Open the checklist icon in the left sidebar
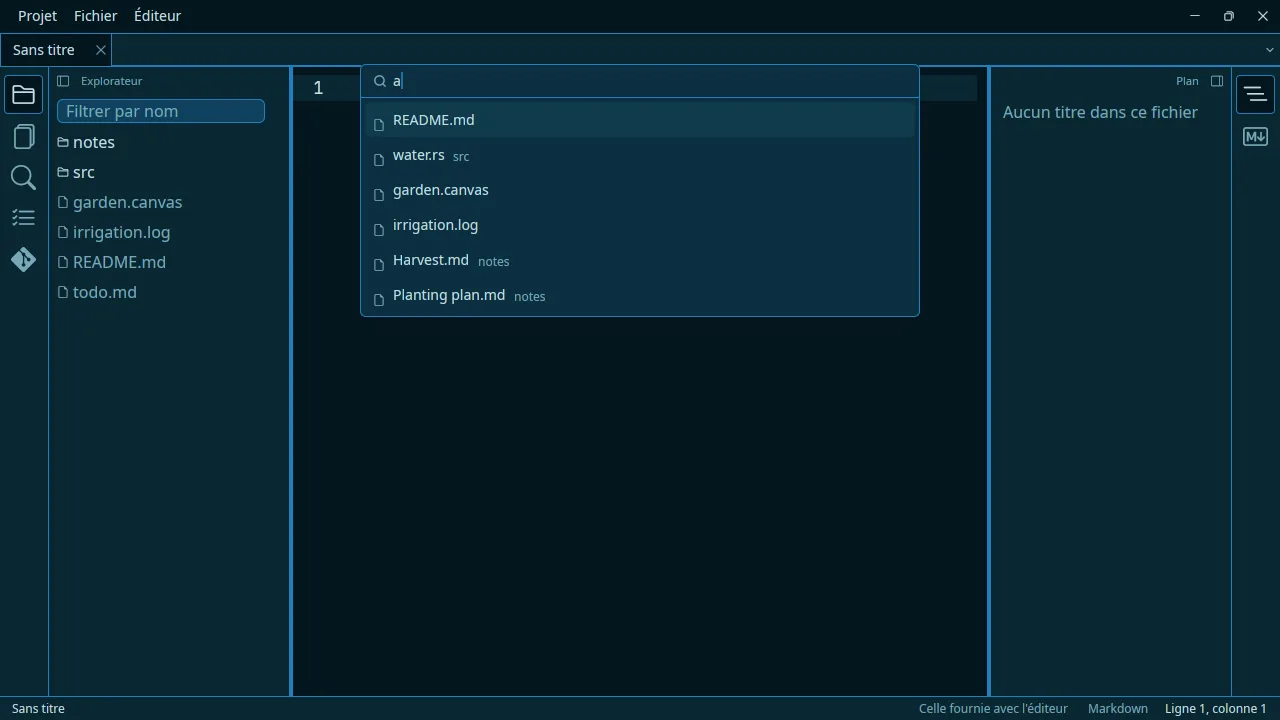This screenshot has width=1280, height=720. 23,218
